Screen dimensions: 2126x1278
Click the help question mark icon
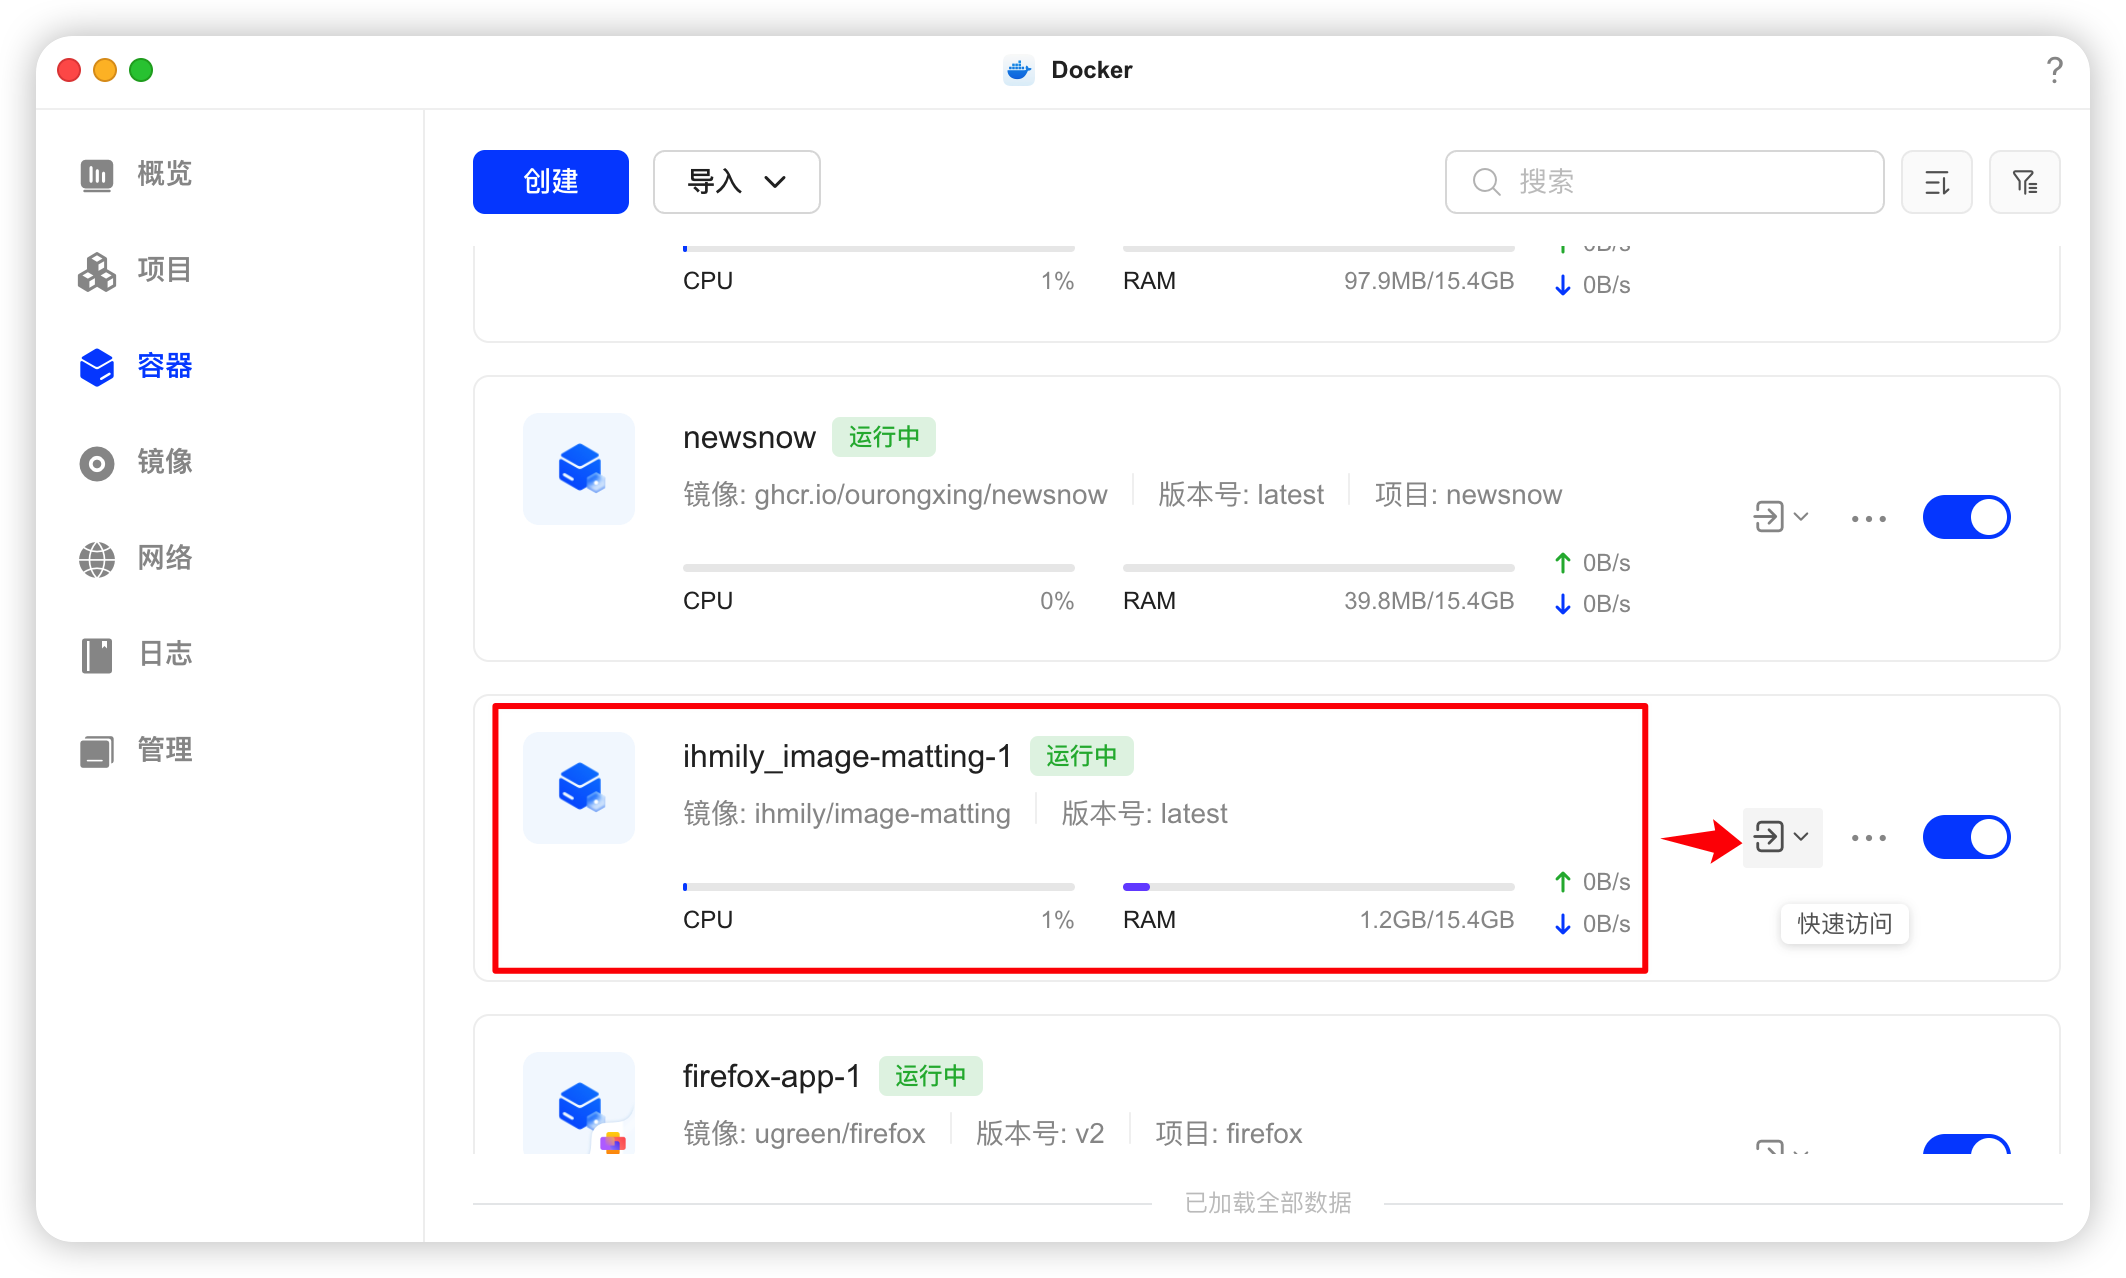pos(2054,70)
